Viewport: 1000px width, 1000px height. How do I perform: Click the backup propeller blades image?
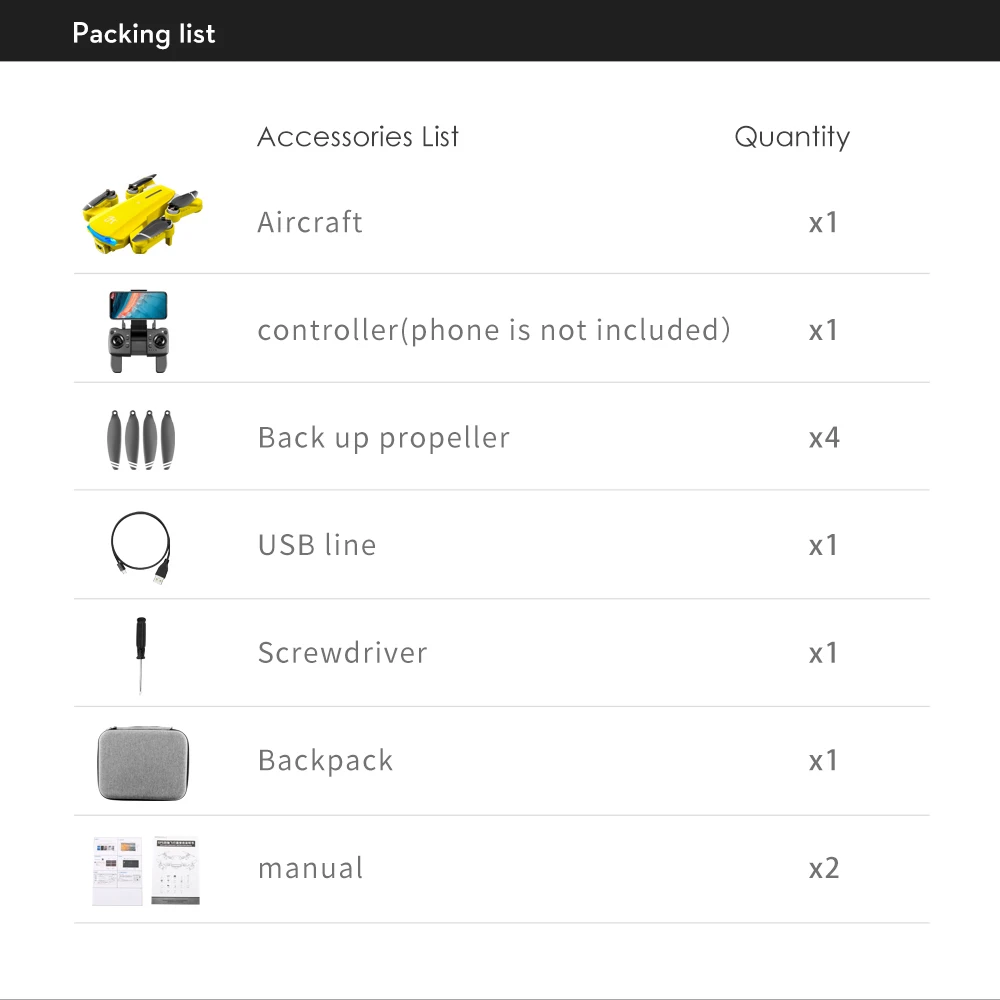click(x=142, y=438)
